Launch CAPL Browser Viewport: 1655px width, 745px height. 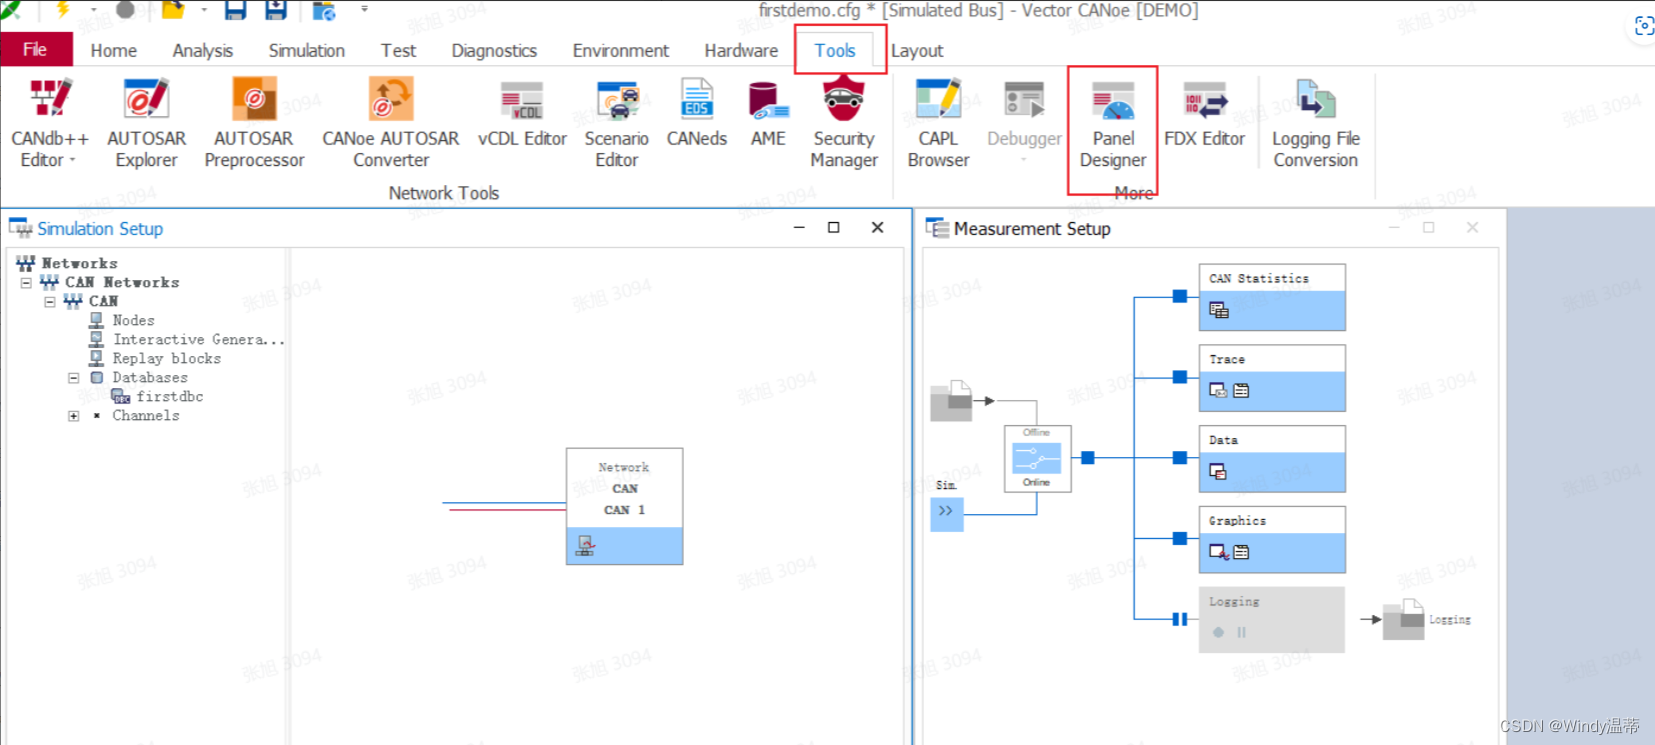tap(938, 122)
